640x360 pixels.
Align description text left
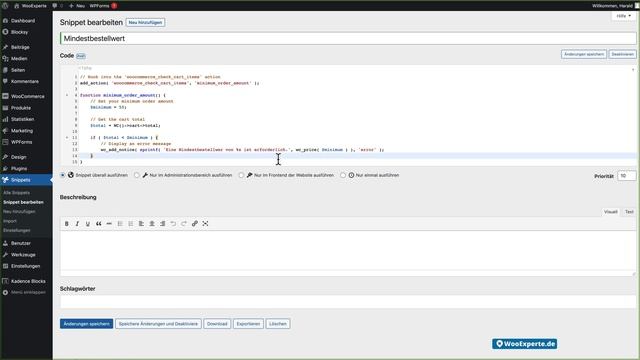[x=141, y=224]
